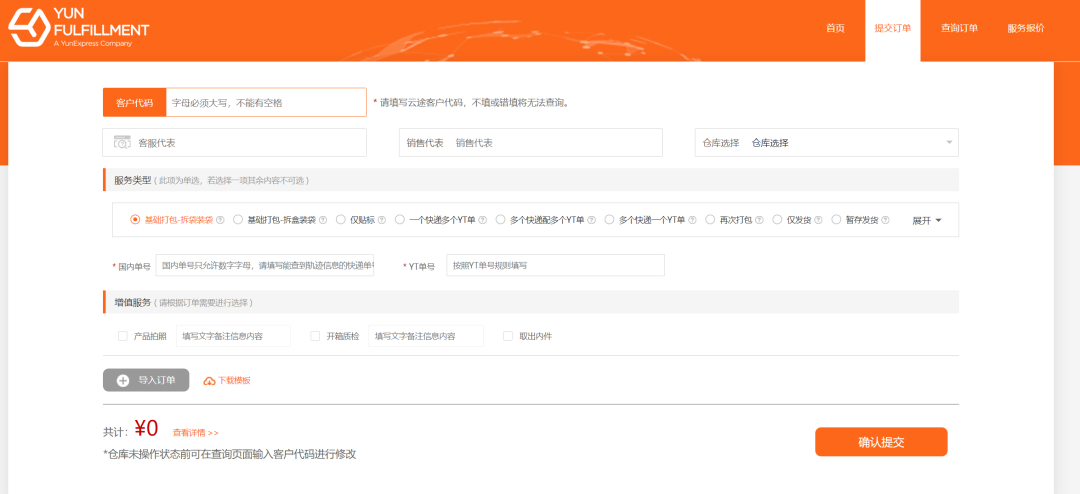1080x494 pixels.
Task: Click the Yun Fulfillment logo
Action: [79, 28]
